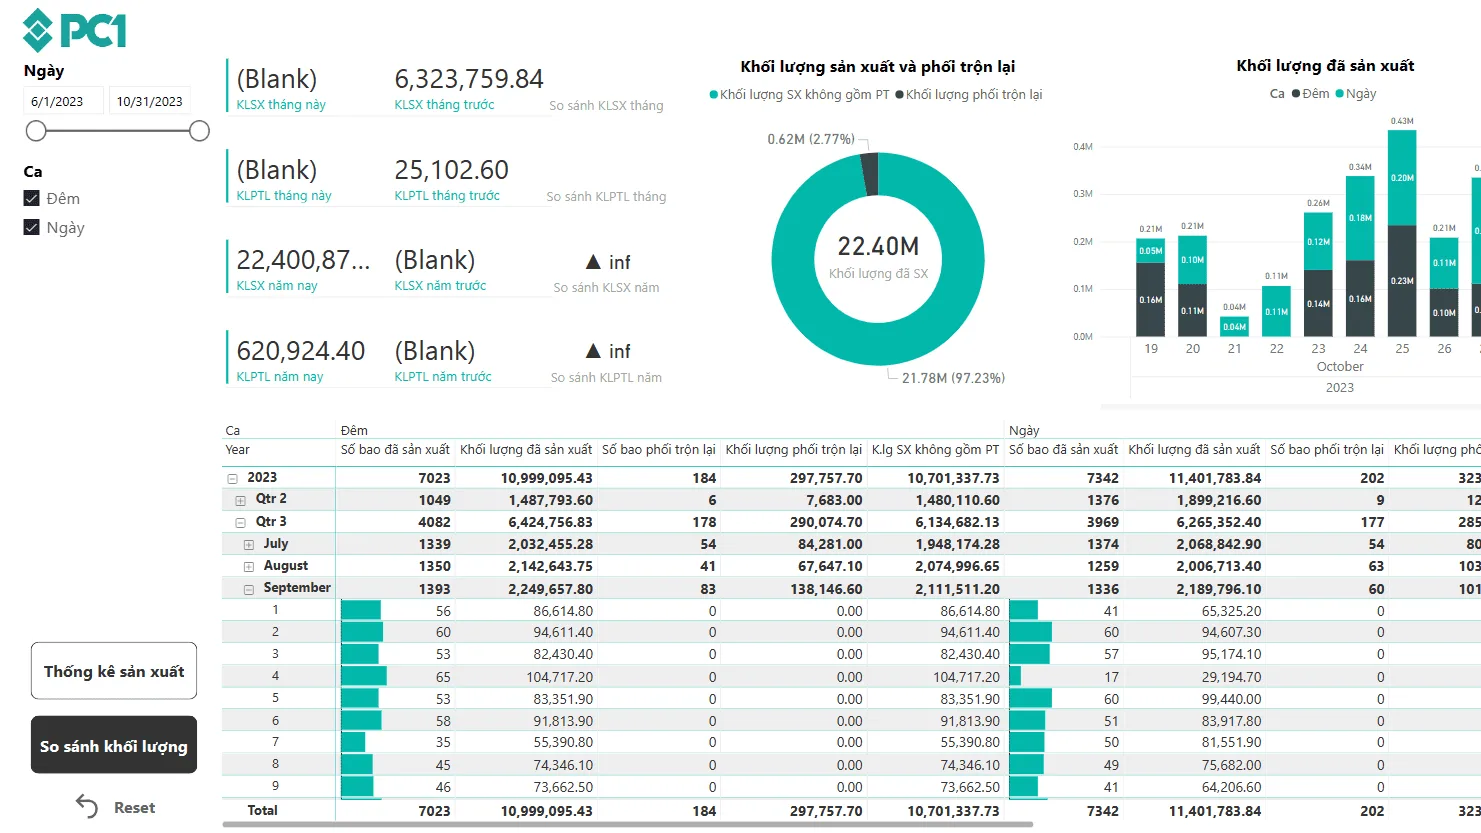The image size is (1481, 833).
Task: Expand the July row
Action: click(249, 545)
